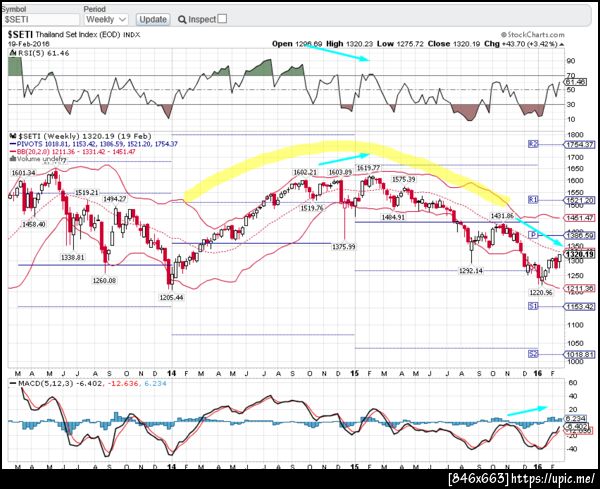The height and width of the screenshot is (489, 600).
Task: Open the Period dropdown set to Weekly
Action: [106, 19]
